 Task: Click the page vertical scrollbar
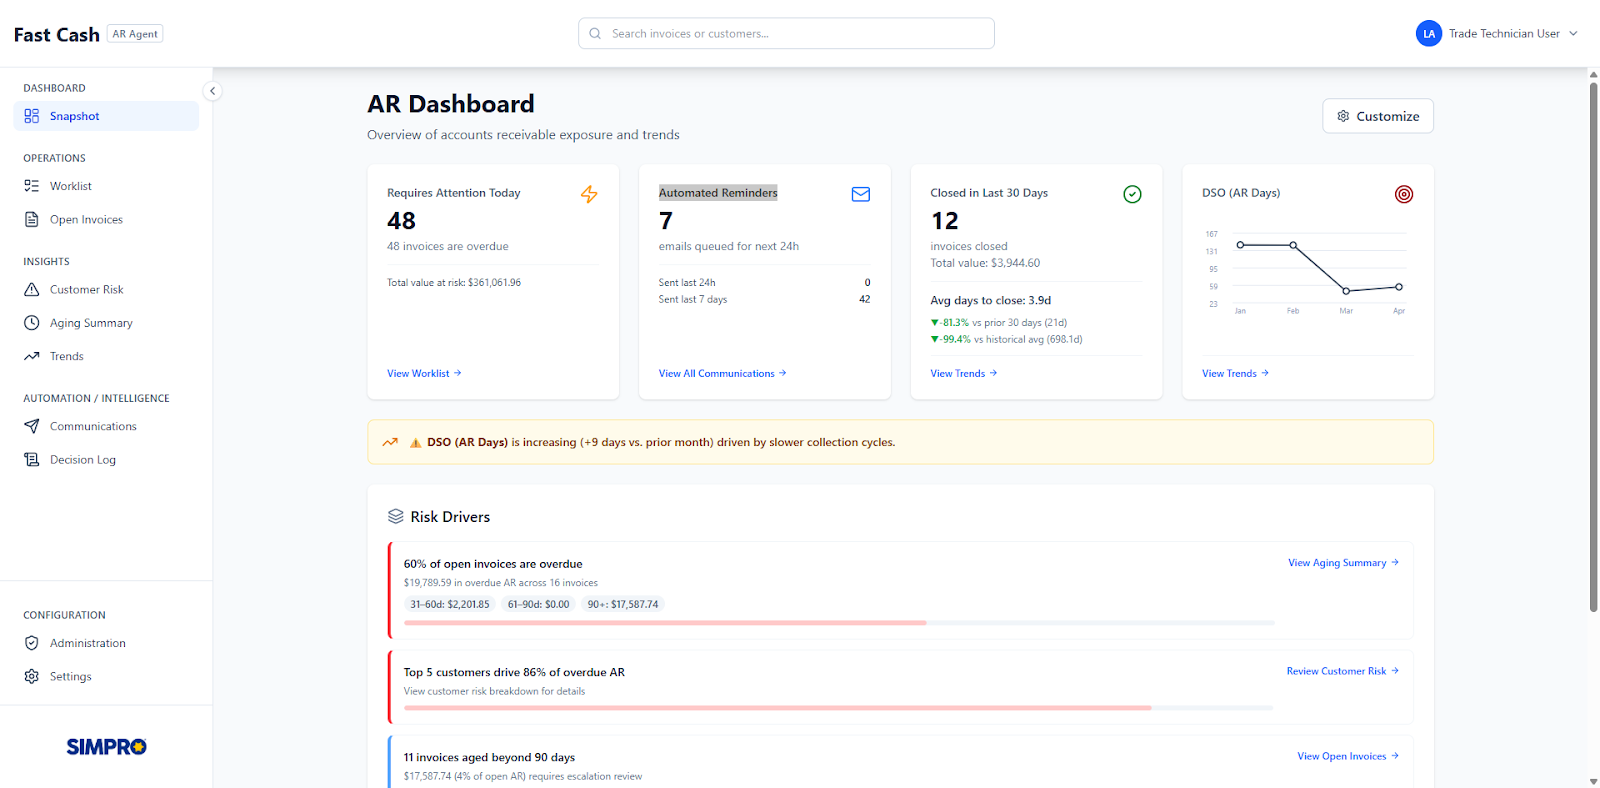click(x=1593, y=347)
